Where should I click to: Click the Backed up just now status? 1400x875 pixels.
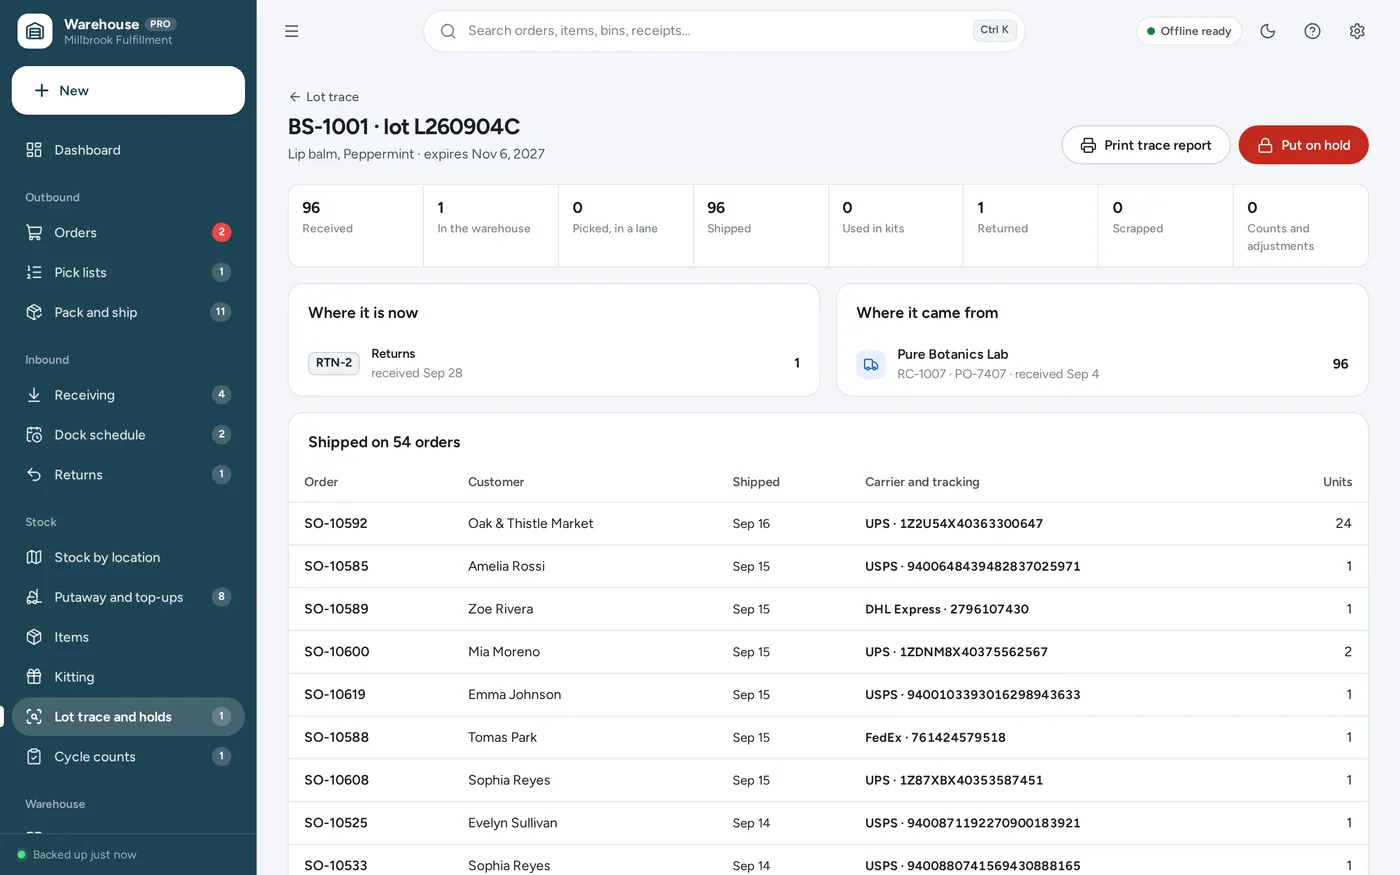coord(77,855)
